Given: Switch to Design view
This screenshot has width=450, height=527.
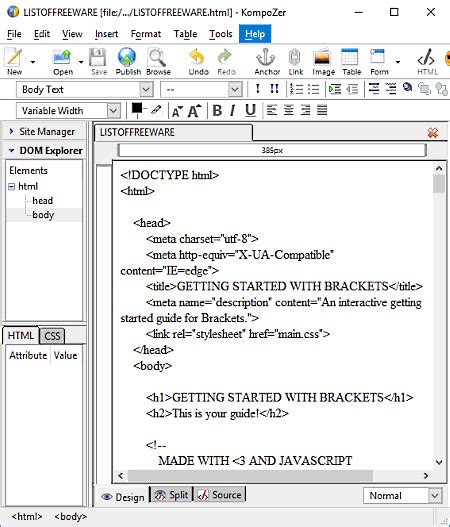Looking at the screenshot, I should [123, 497].
